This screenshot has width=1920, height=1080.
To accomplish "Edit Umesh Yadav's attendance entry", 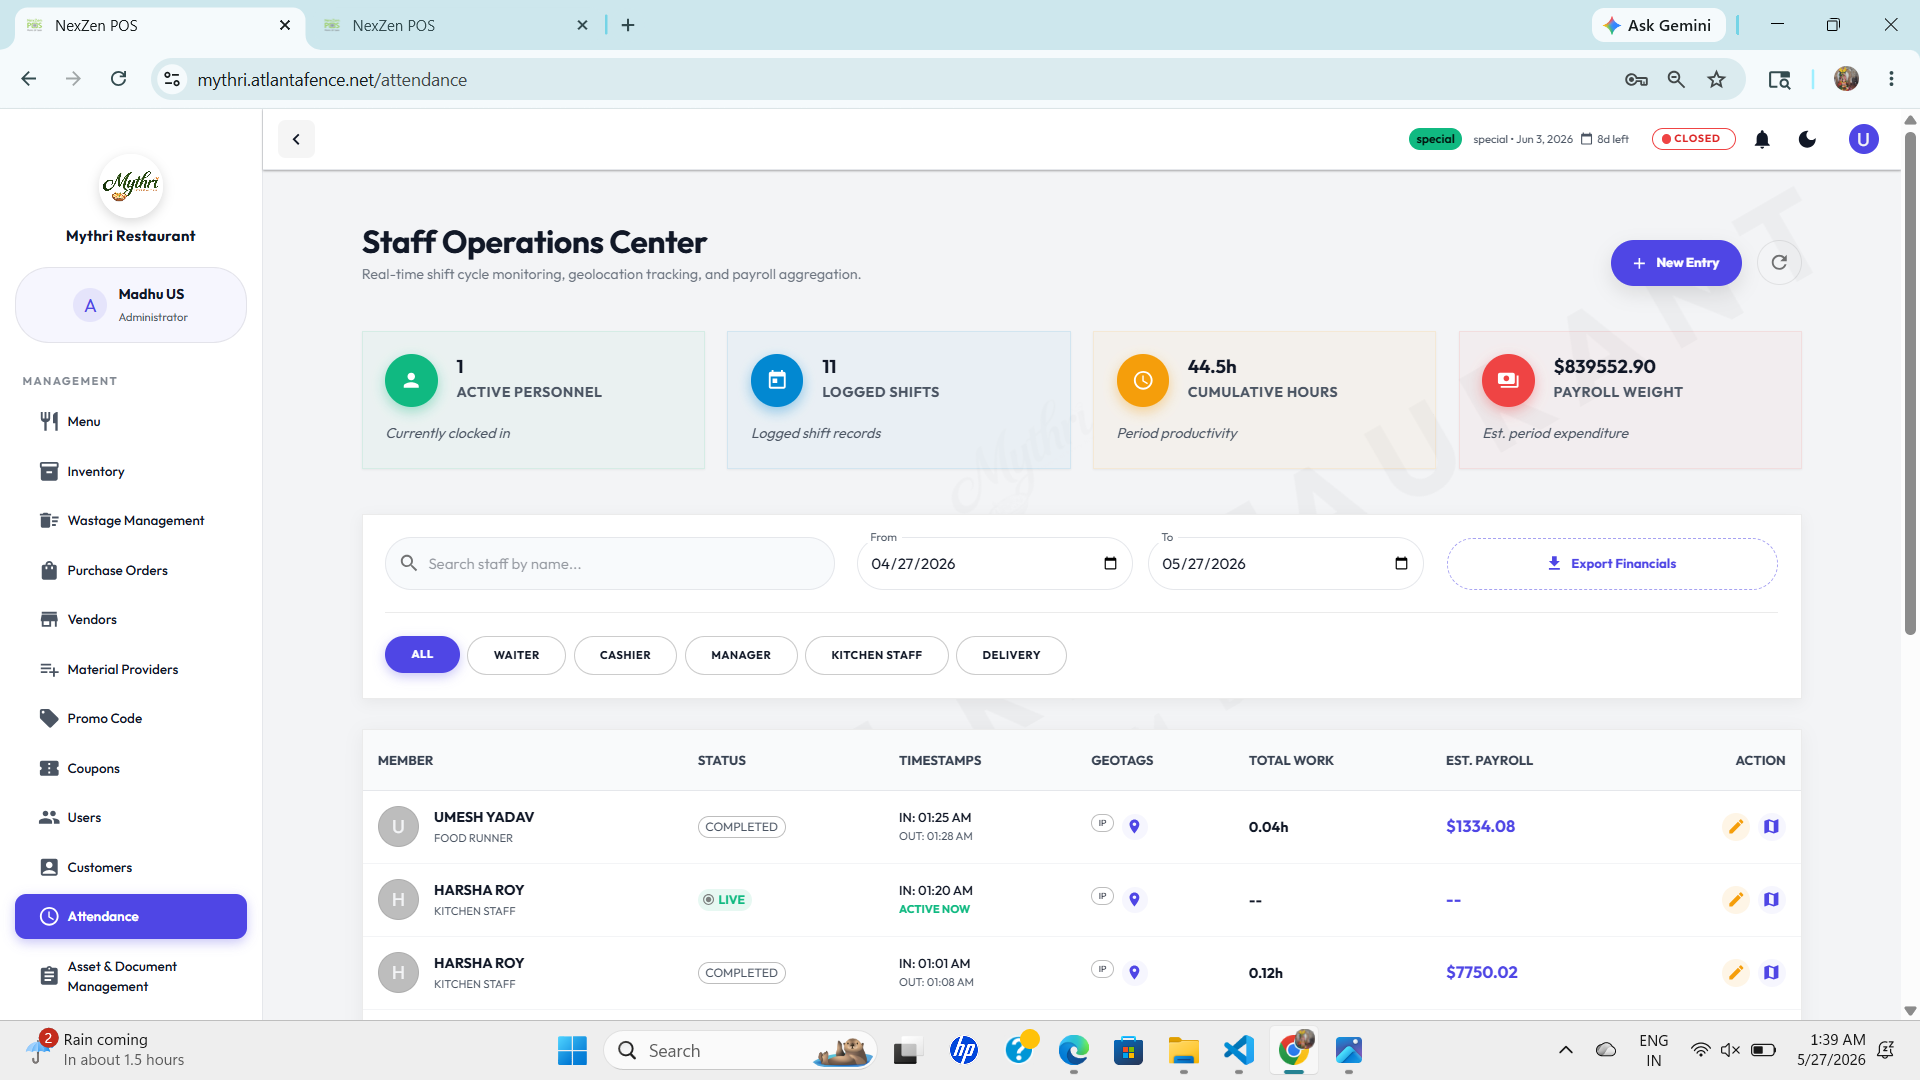I will click(x=1736, y=826).
